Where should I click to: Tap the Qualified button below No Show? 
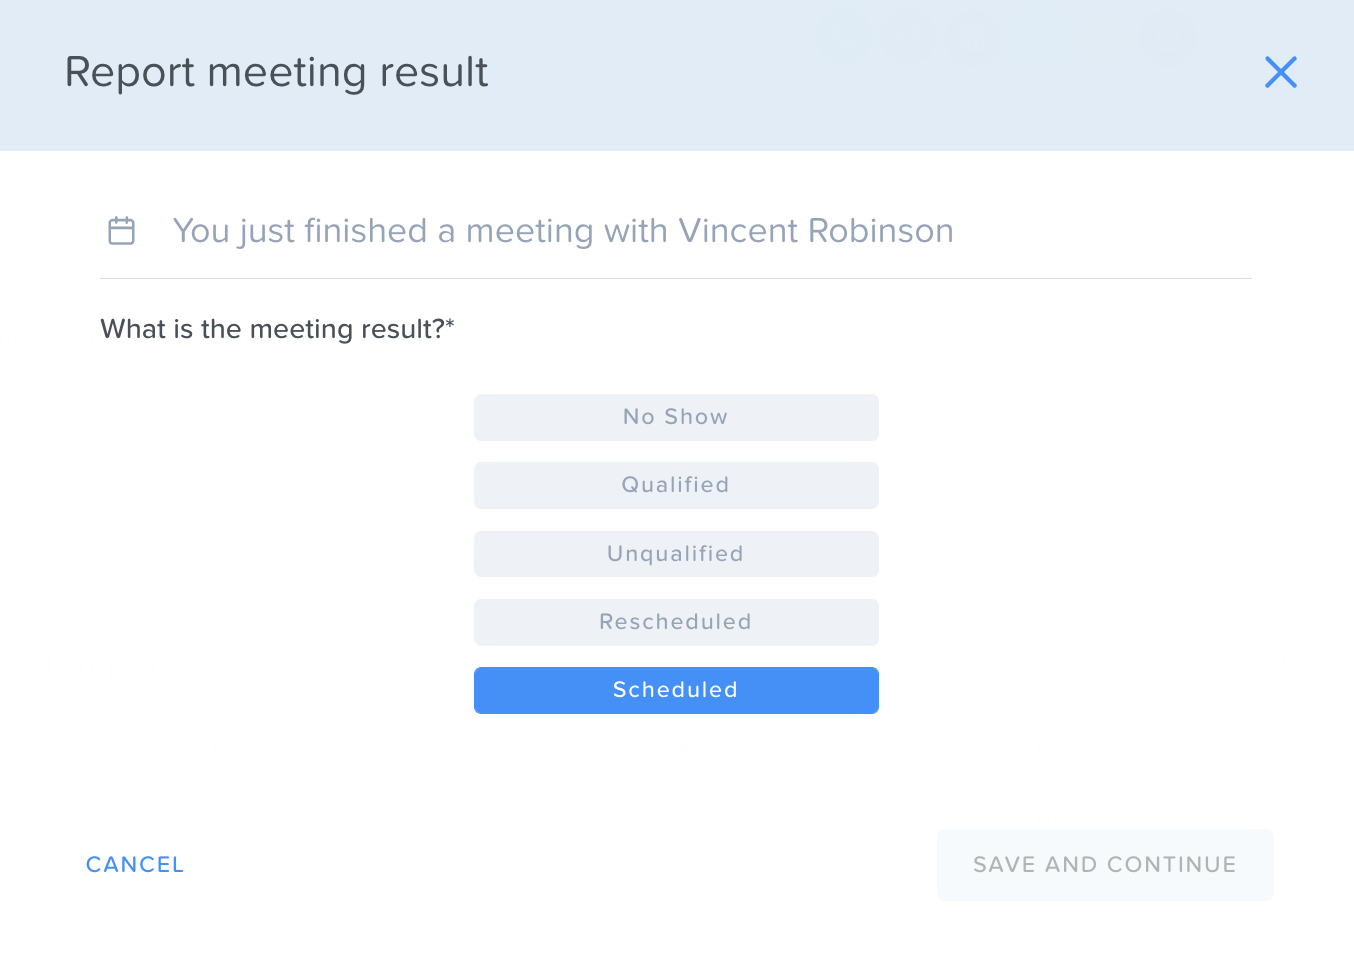click(676, 485)
